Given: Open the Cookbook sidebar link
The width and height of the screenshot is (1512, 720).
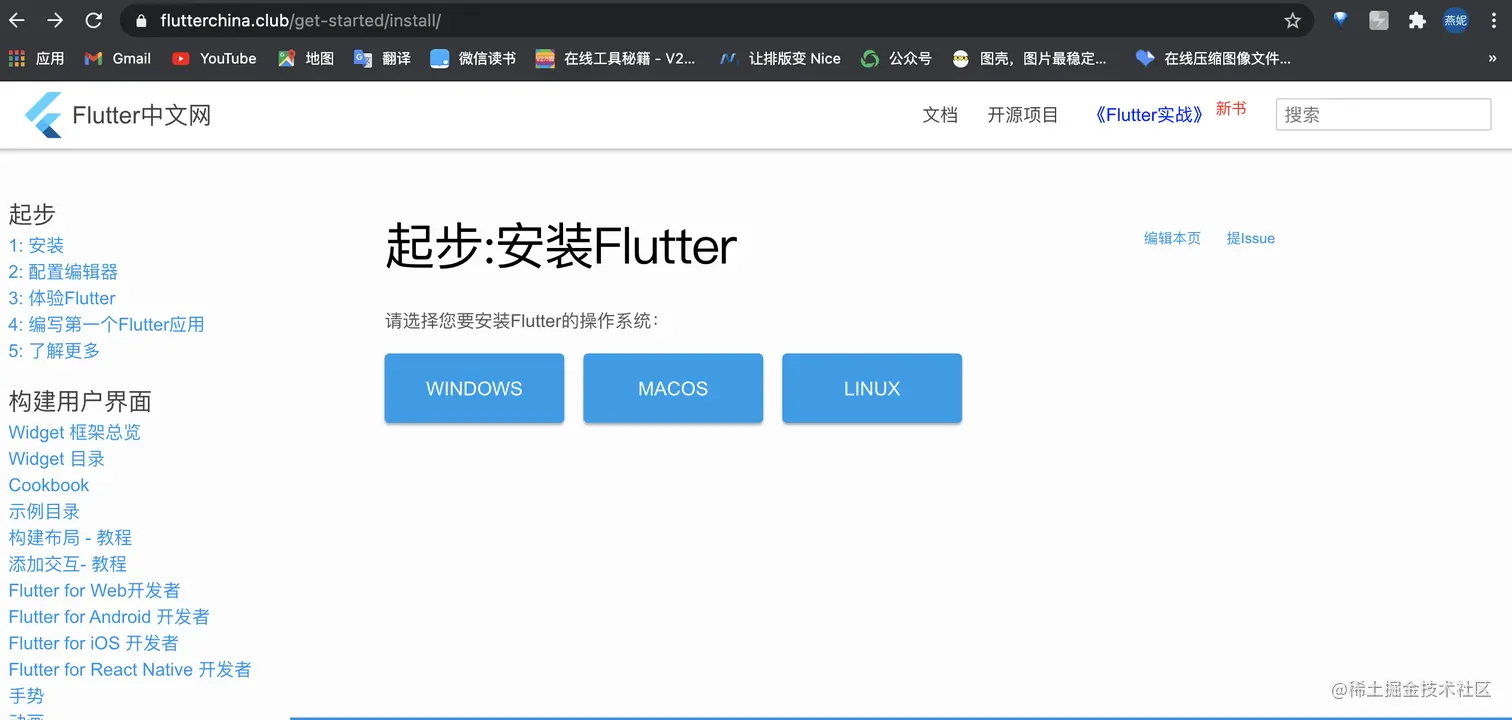Looking at the screenshot, I should point(49,485).
